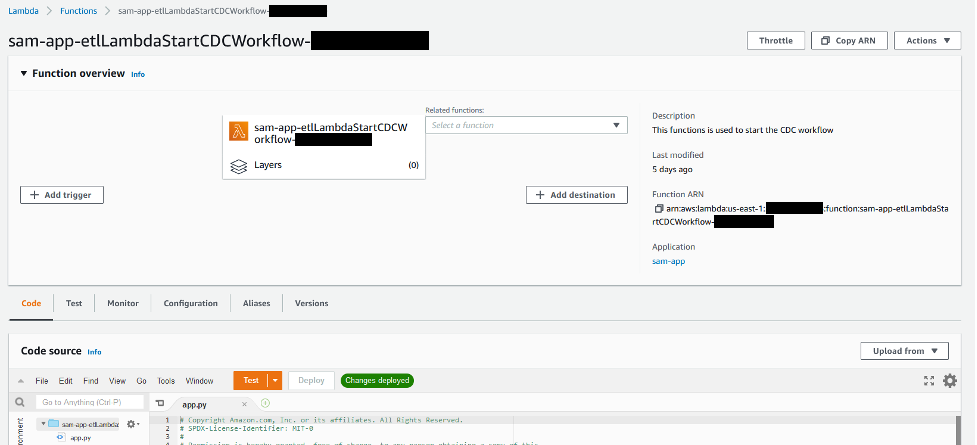Click the editor vertical scrollbar
The width and height of the screenshot is (977, 445).
click(x=958, y=430)
